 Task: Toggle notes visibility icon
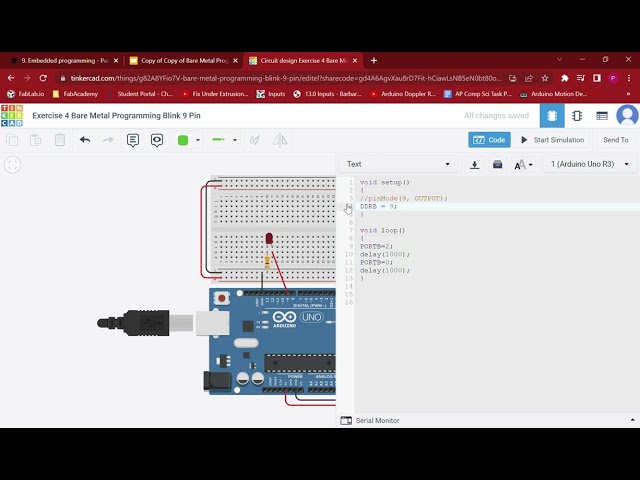157,140
